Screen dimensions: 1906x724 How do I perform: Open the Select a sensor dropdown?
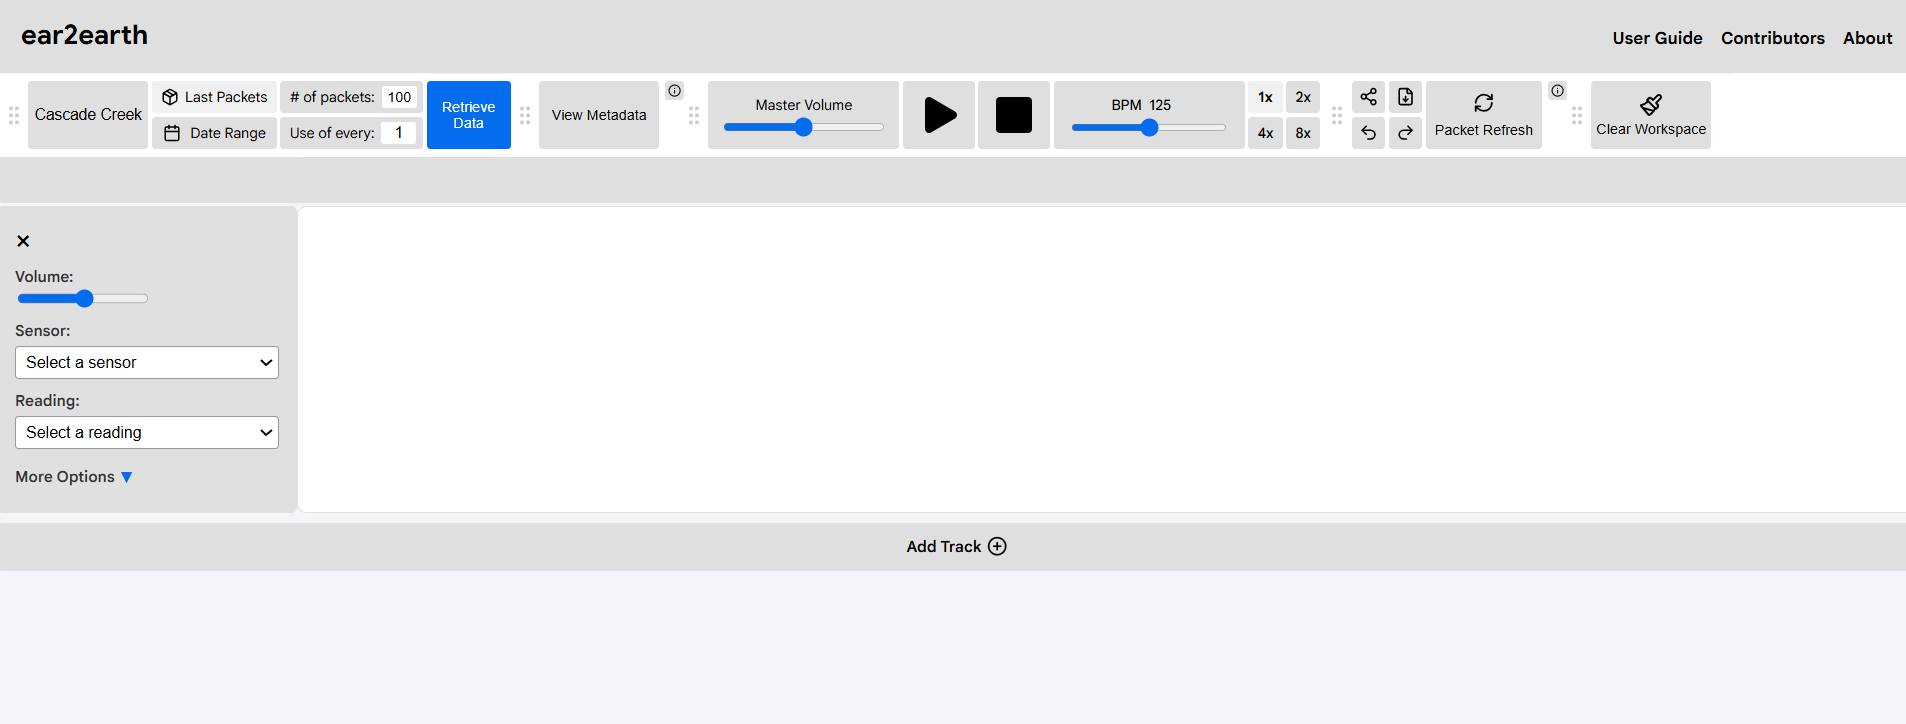pyautogui.click(x=147, y=363)
